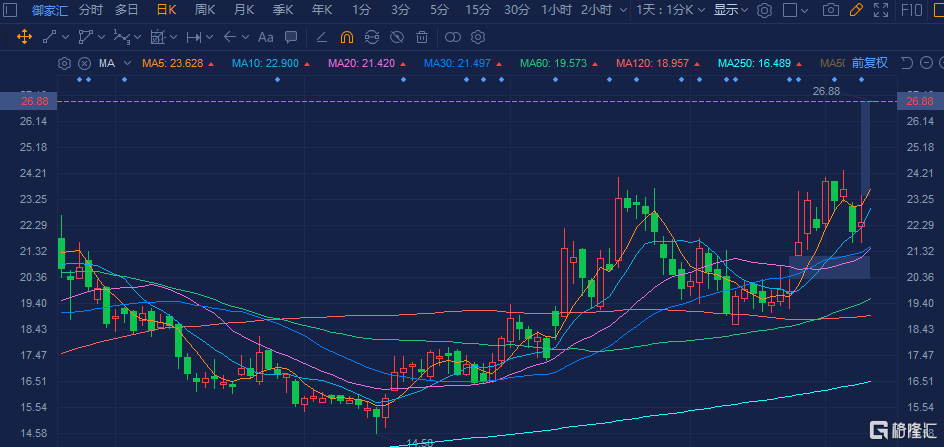Select the wave pattern 1-3 tool
Image resolution: width=944 pixels, height=447 pixels.
pos(122,37)
